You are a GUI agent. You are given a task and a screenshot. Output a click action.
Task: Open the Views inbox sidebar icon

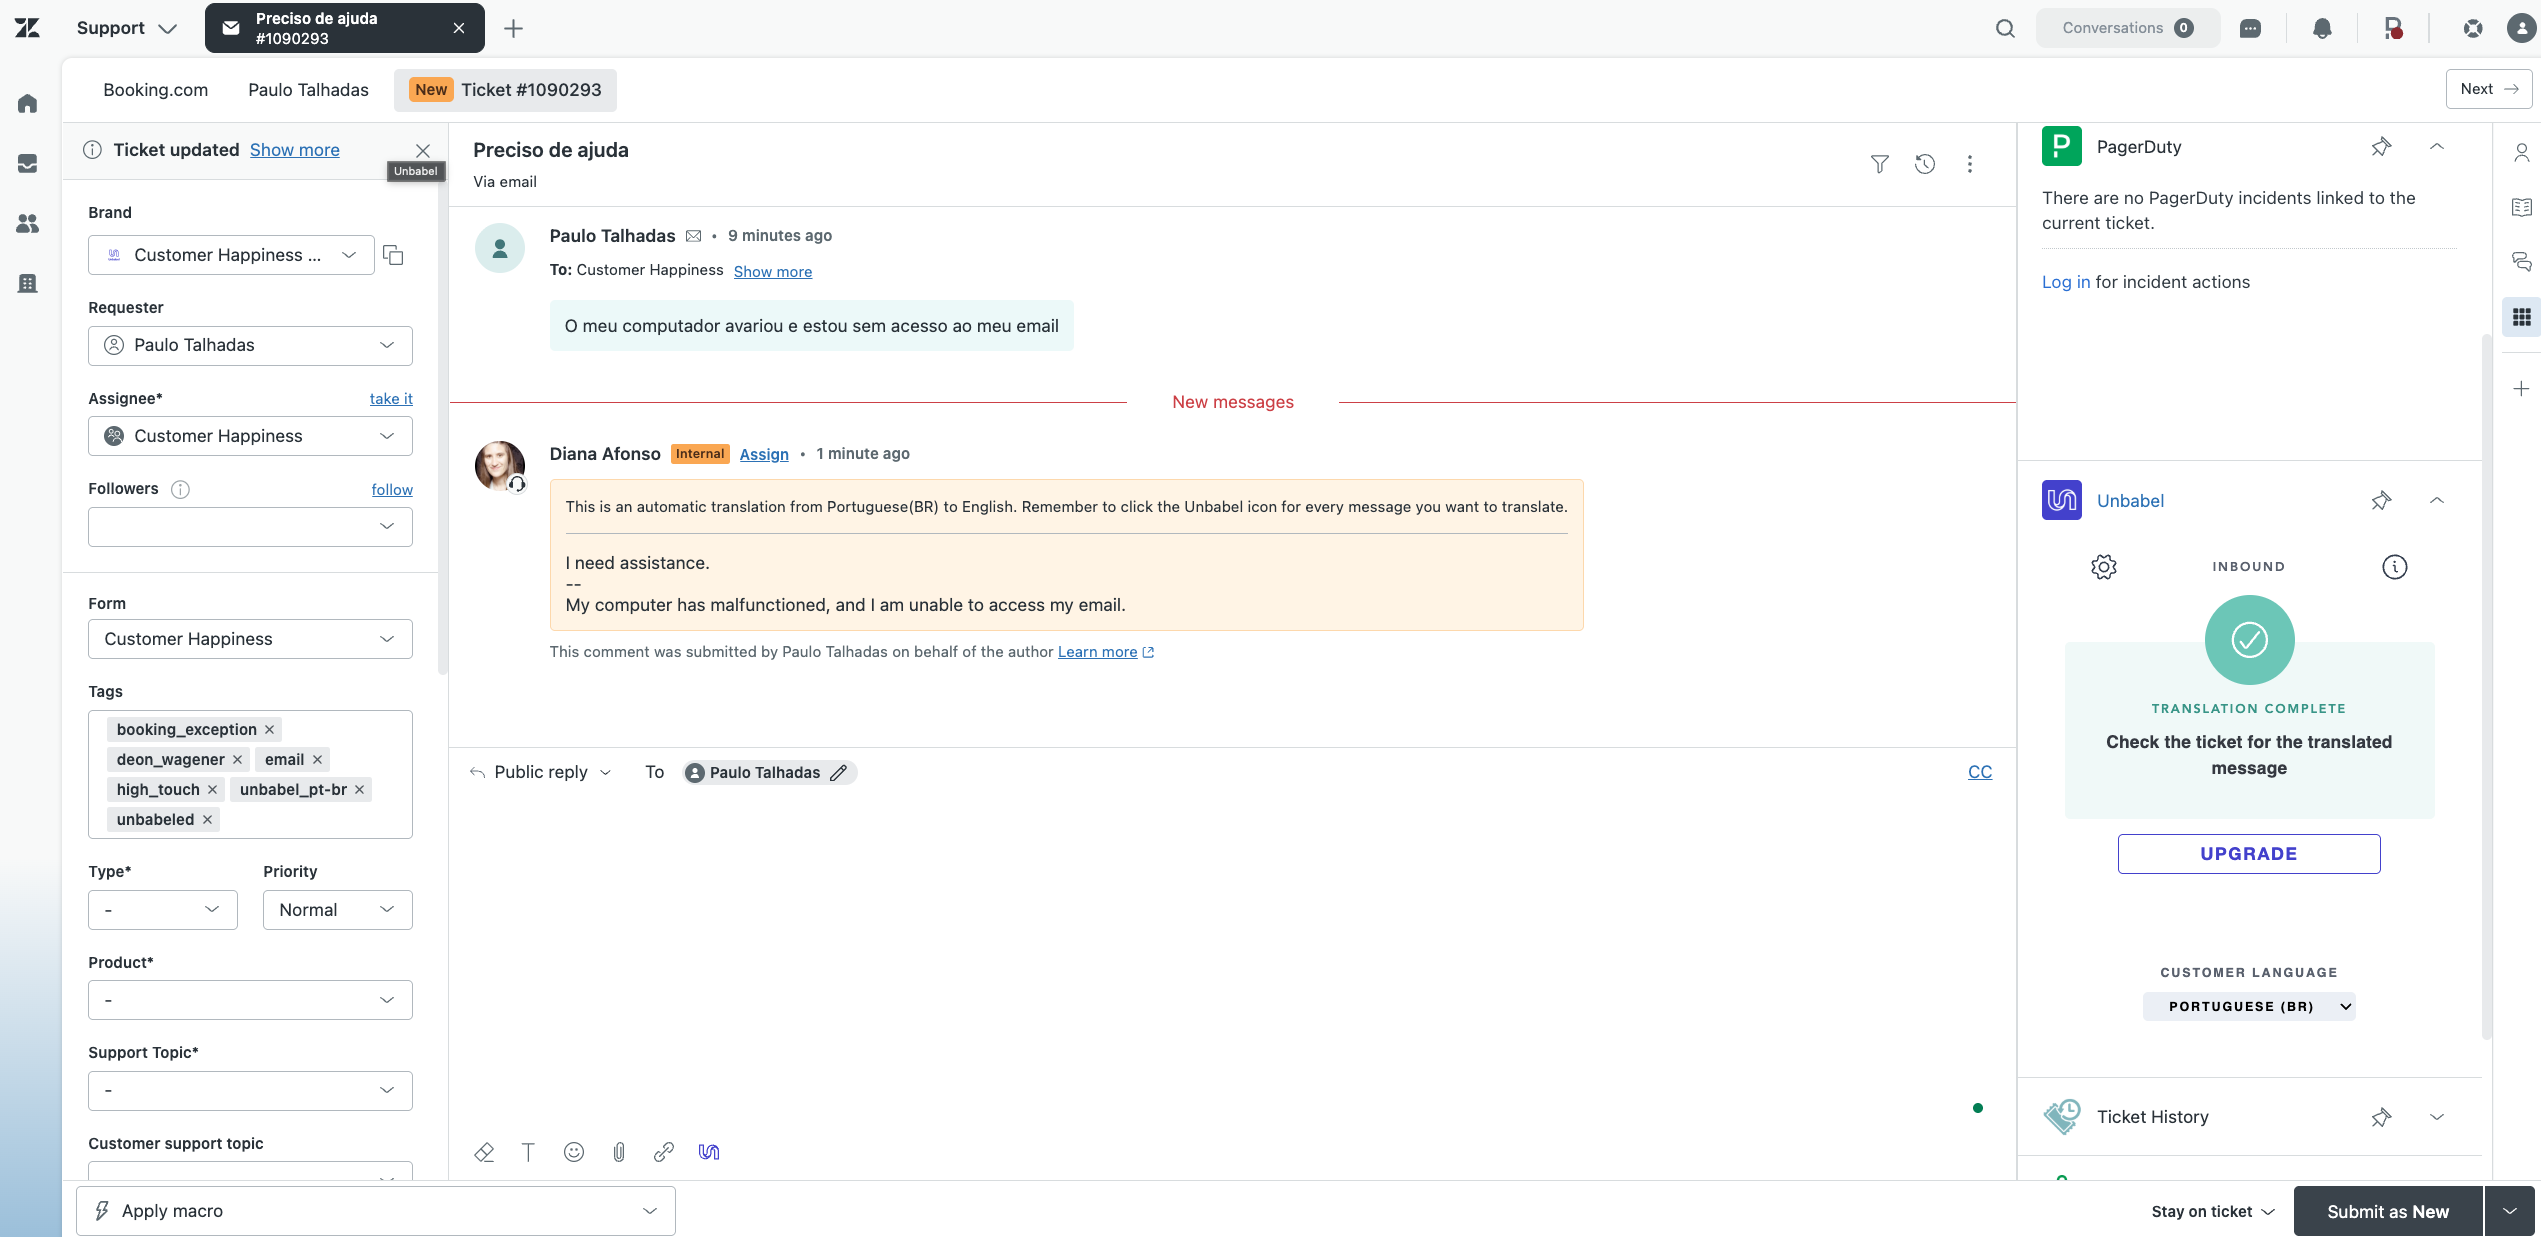[28, 163]
